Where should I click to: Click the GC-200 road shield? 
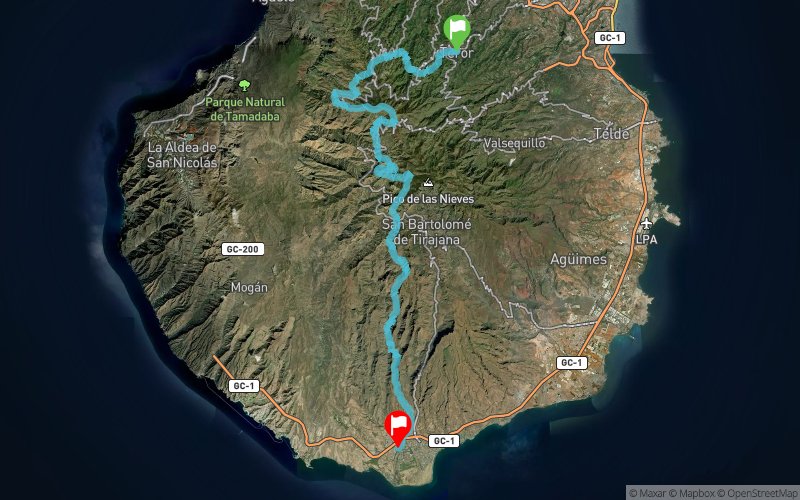coord(243,249)
